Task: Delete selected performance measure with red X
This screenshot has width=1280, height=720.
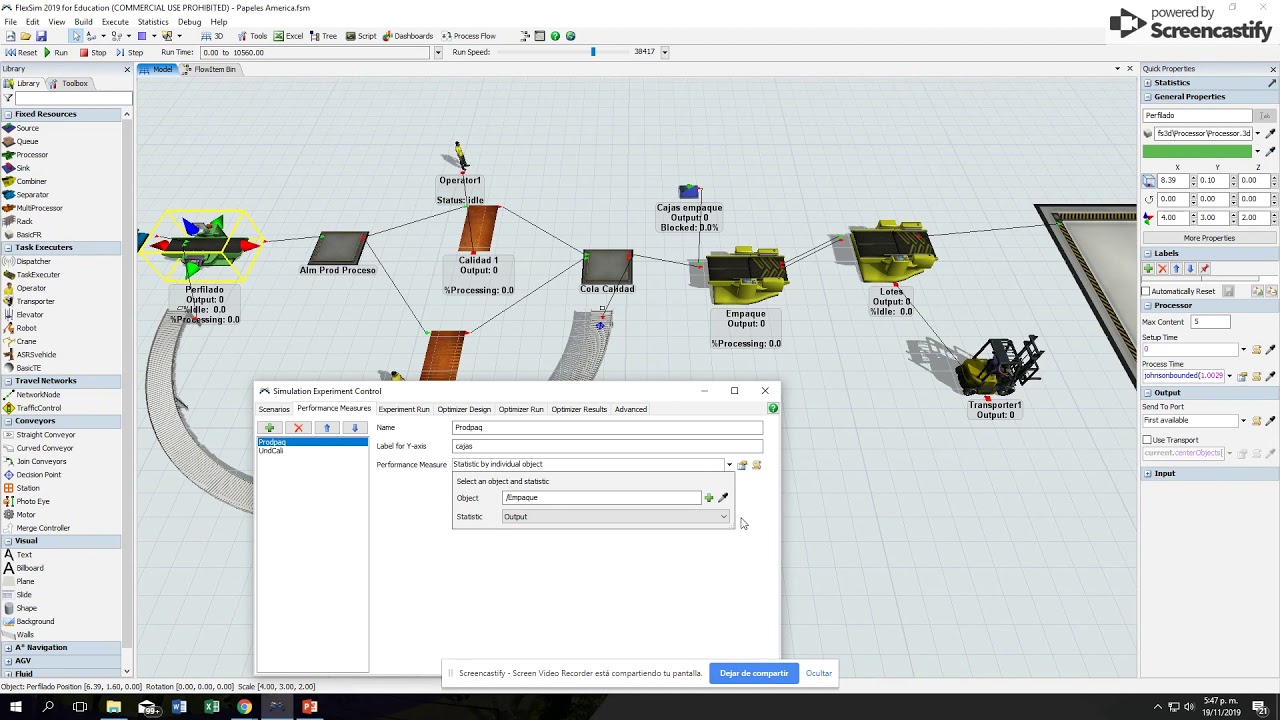Action: point(298,428)
